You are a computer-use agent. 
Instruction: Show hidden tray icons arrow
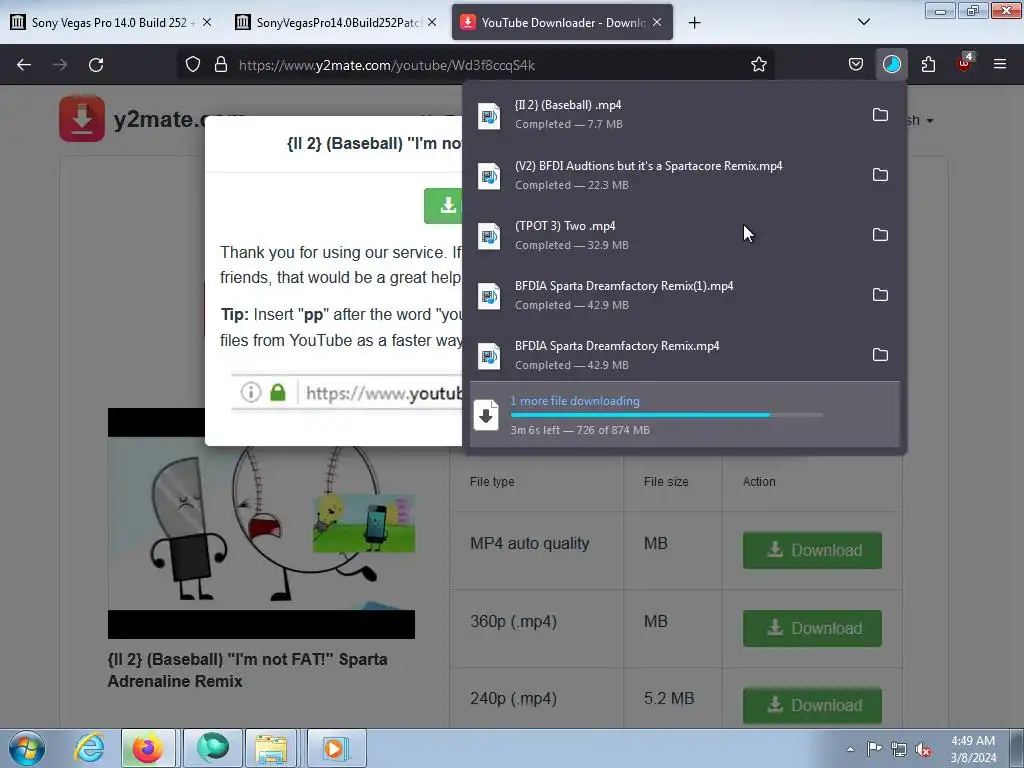click(x=850, y=749)
